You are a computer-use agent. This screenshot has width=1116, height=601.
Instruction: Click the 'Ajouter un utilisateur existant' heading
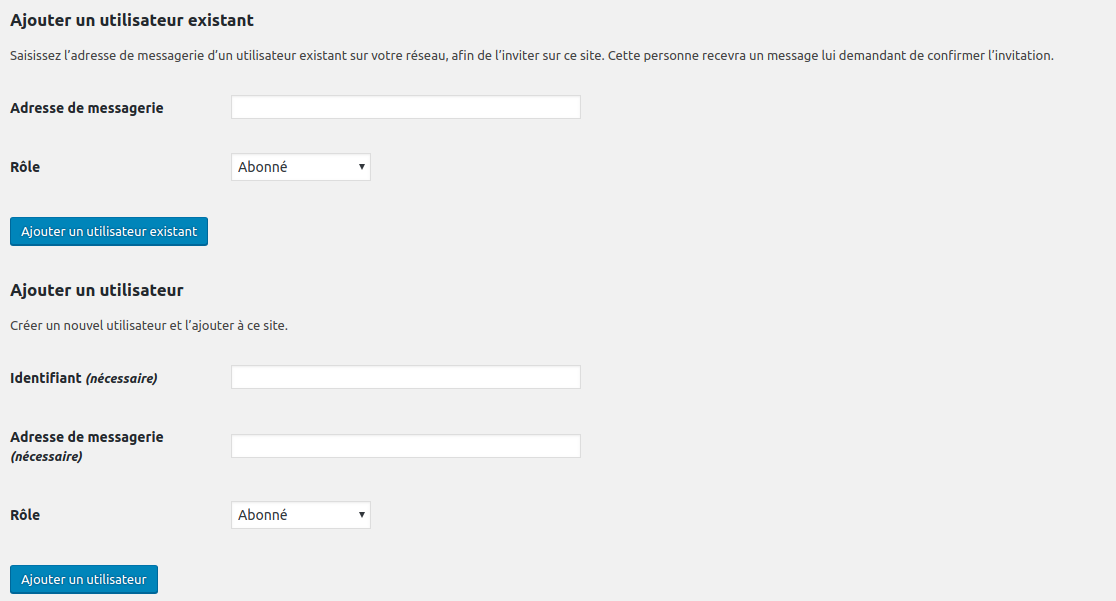(x=132, y=20)
